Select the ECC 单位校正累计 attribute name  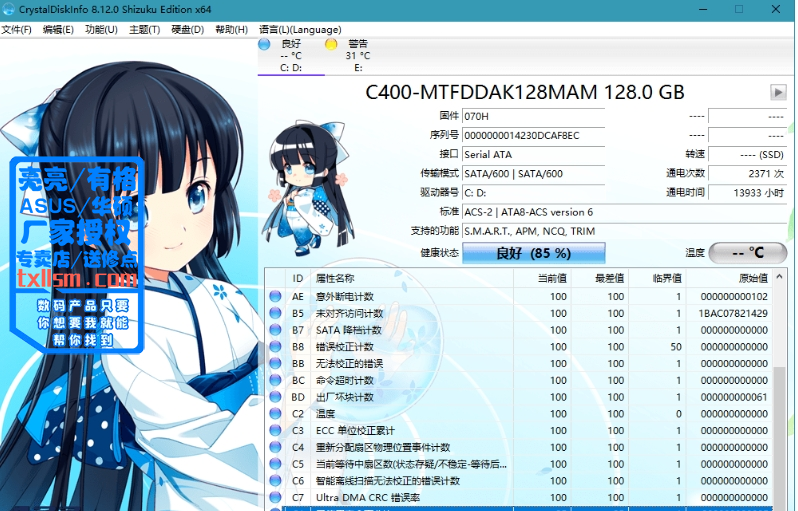tap(355, 431)
